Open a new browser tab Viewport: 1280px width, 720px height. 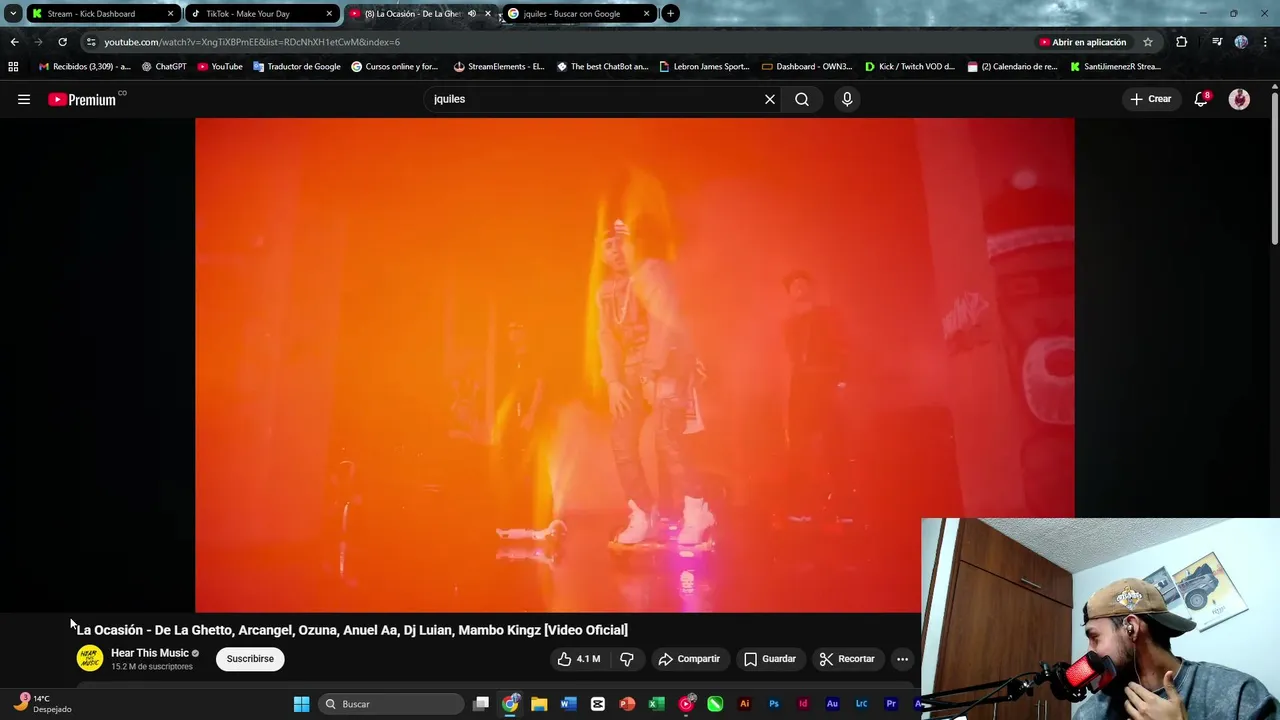tap(670, 14)
